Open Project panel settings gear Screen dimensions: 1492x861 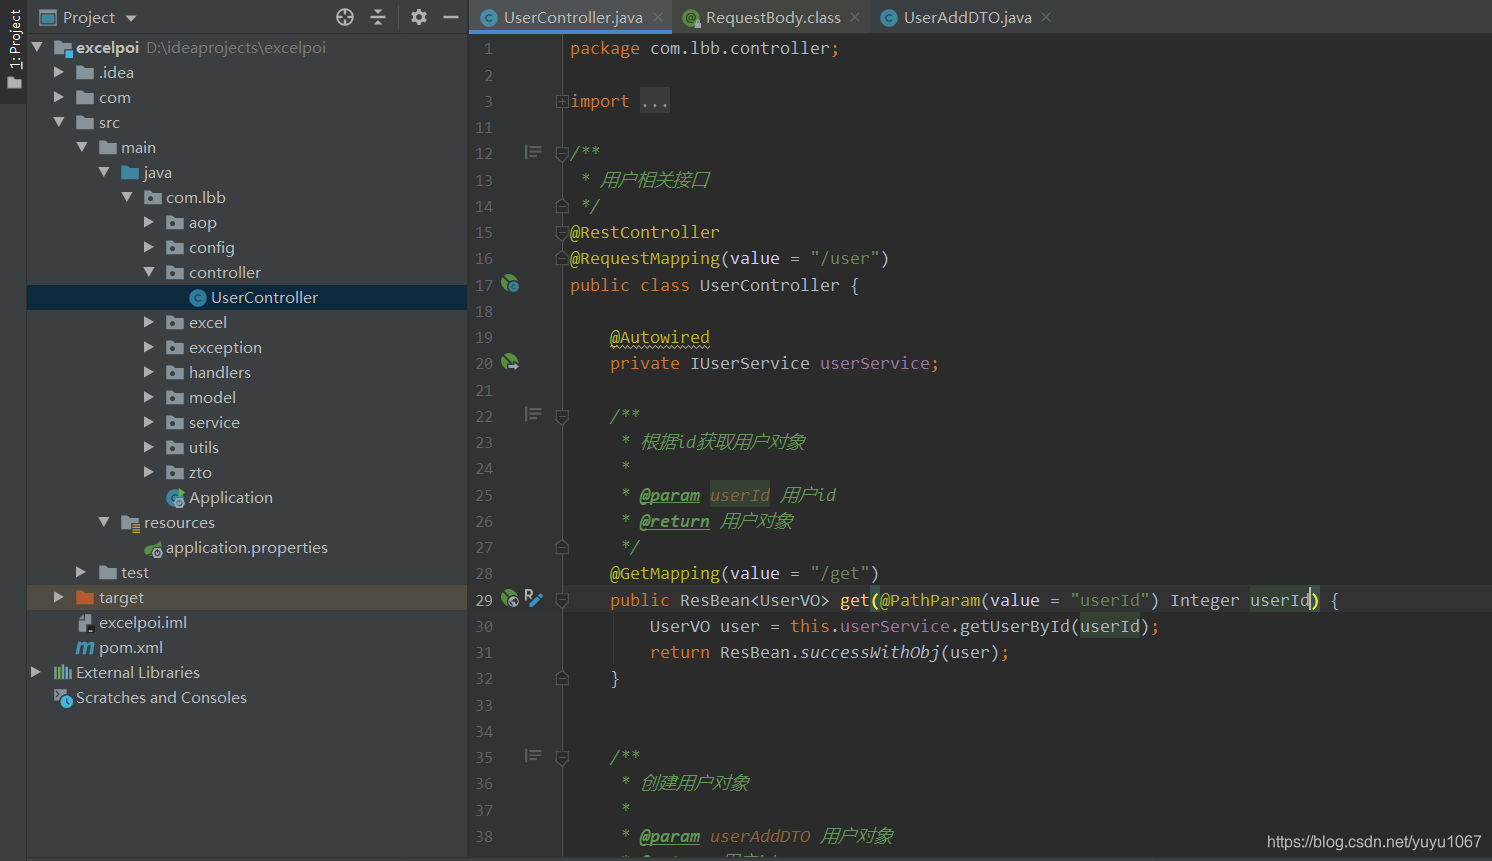coord(419,17)
